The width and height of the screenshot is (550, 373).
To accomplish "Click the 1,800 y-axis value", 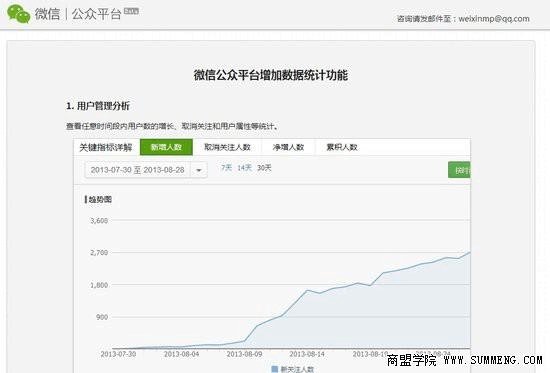I will [x=99, y=285].
